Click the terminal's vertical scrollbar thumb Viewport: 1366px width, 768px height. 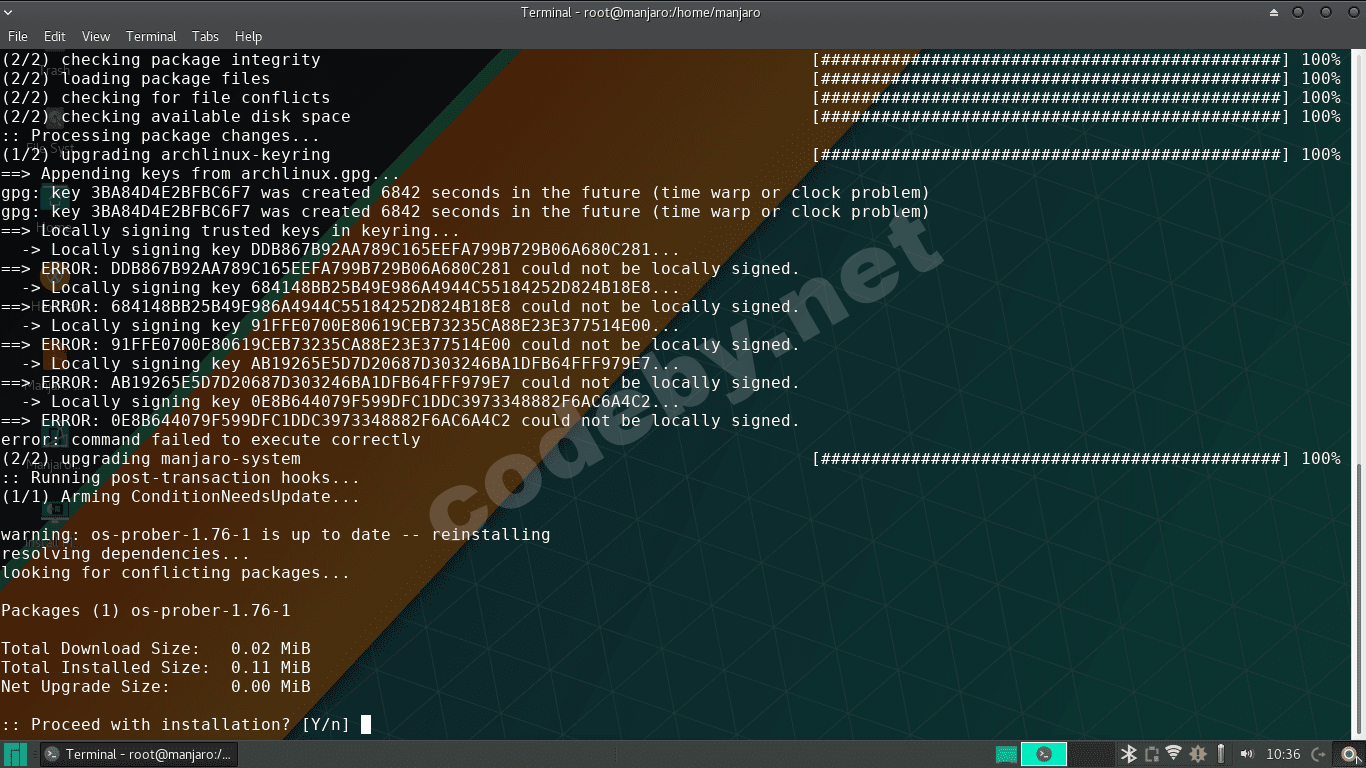point(1361,600)
